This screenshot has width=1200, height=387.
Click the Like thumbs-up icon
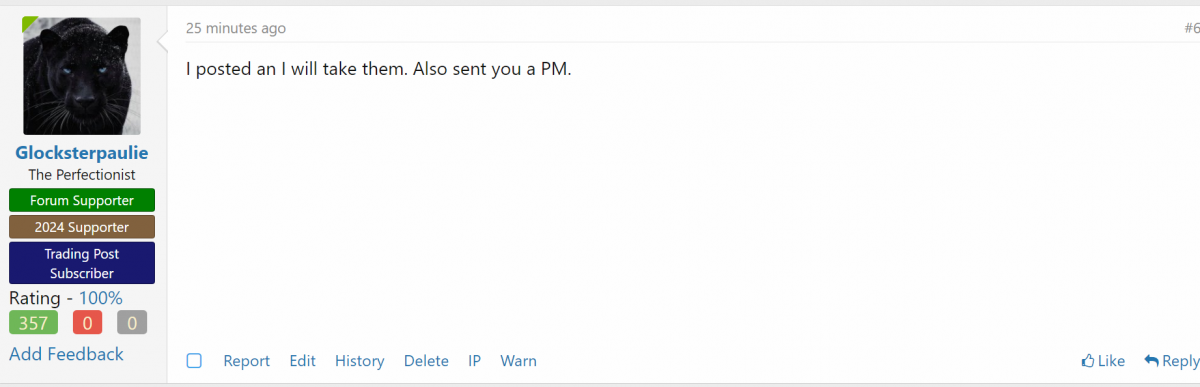(1088, 361)
